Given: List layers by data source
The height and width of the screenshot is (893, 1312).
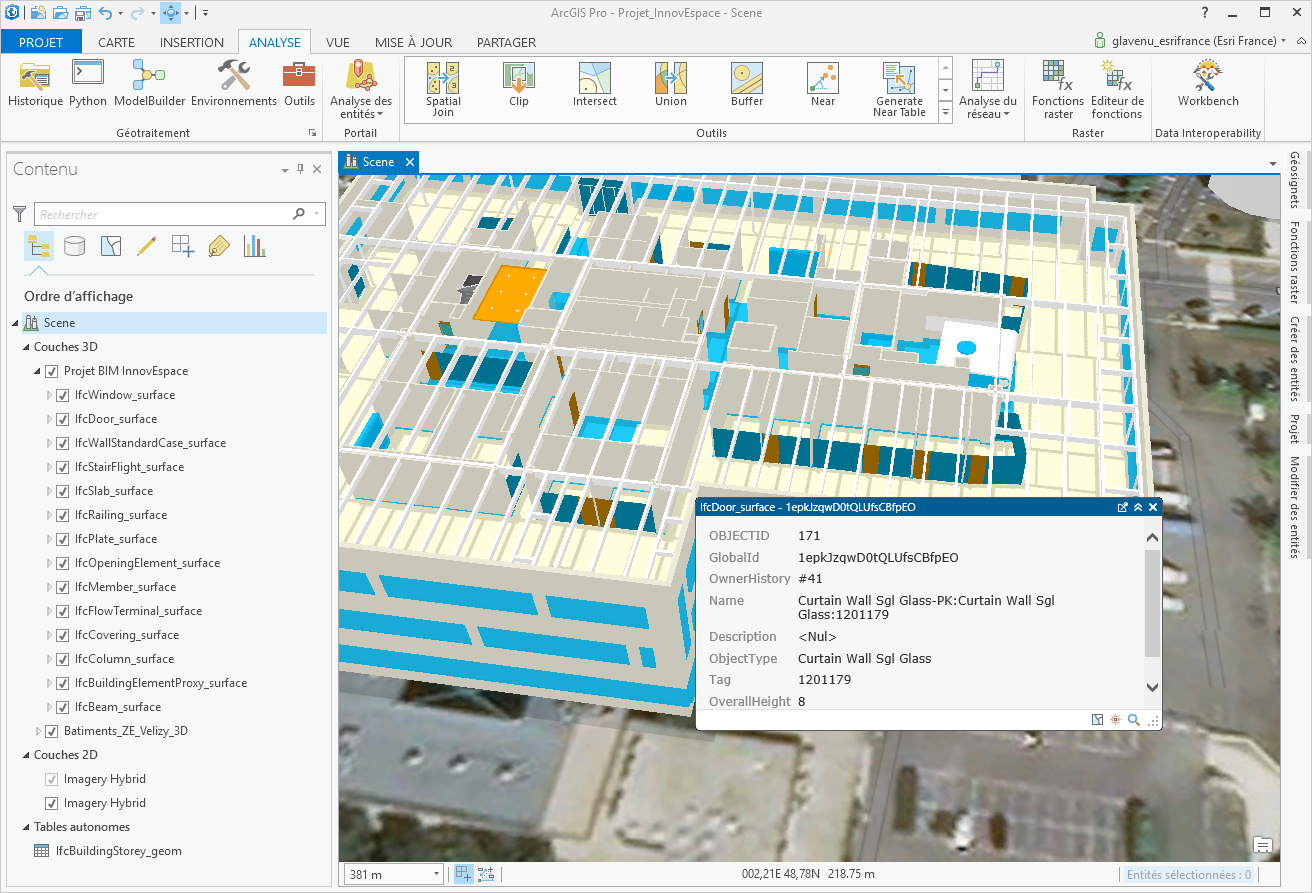Looking at the screenshot, I should pos(74,246).
